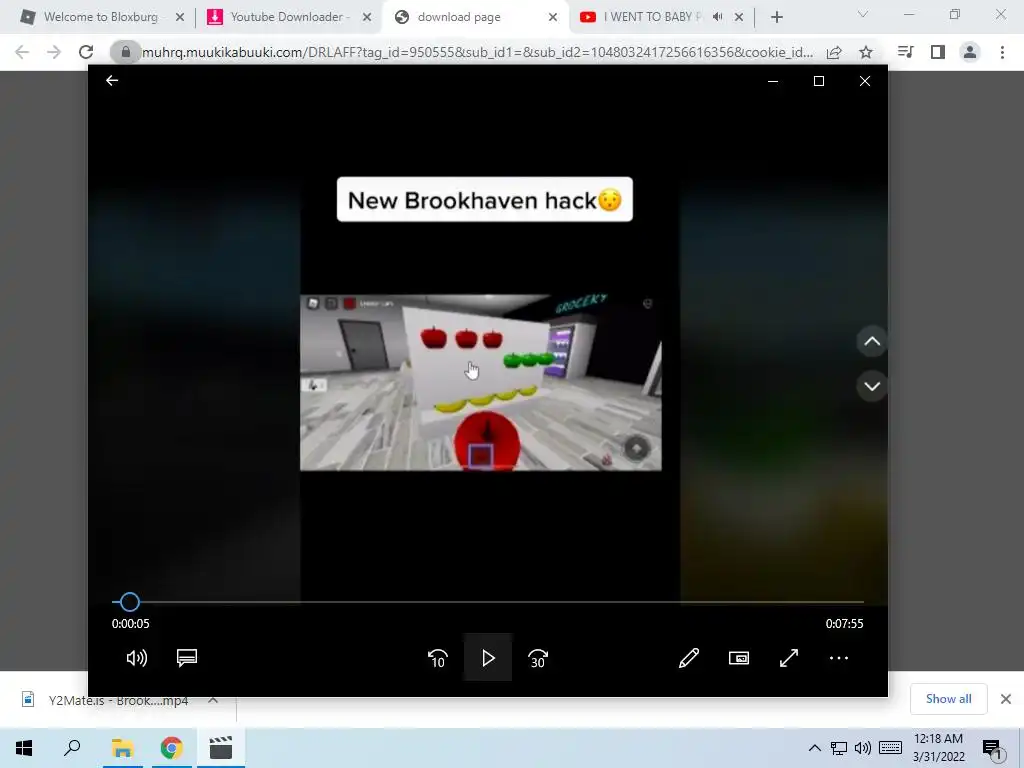Close the Chrome downloads bar
1024x768 pixels.
1006,699
